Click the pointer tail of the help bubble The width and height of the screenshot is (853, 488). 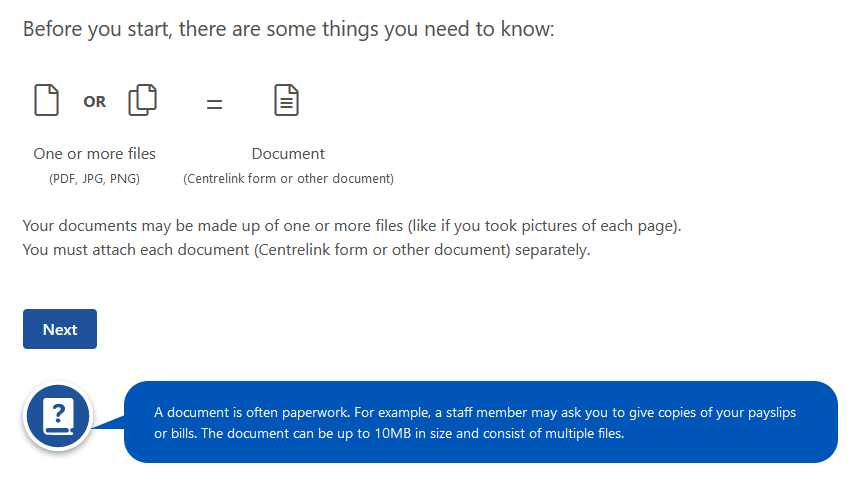pos(108,423)
